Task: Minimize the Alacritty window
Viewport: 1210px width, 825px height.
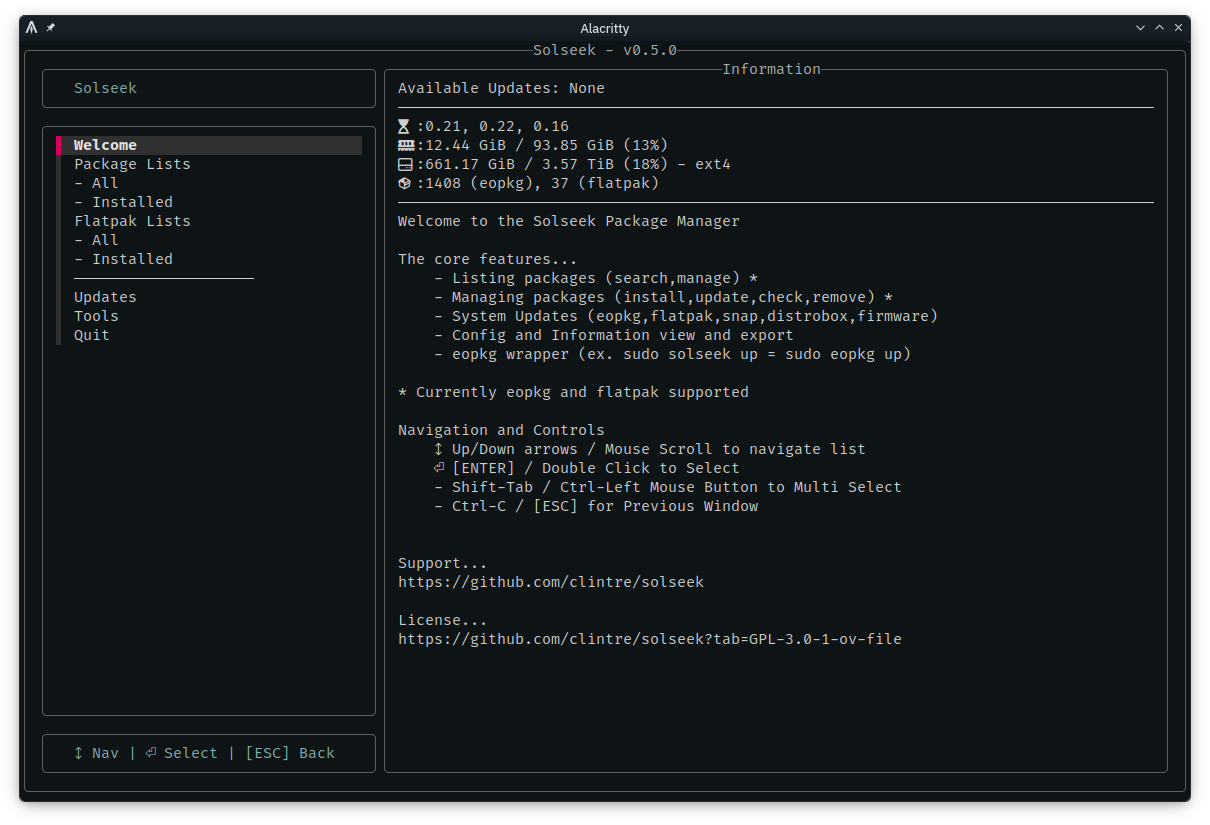Action: [x=1140, y=28]
